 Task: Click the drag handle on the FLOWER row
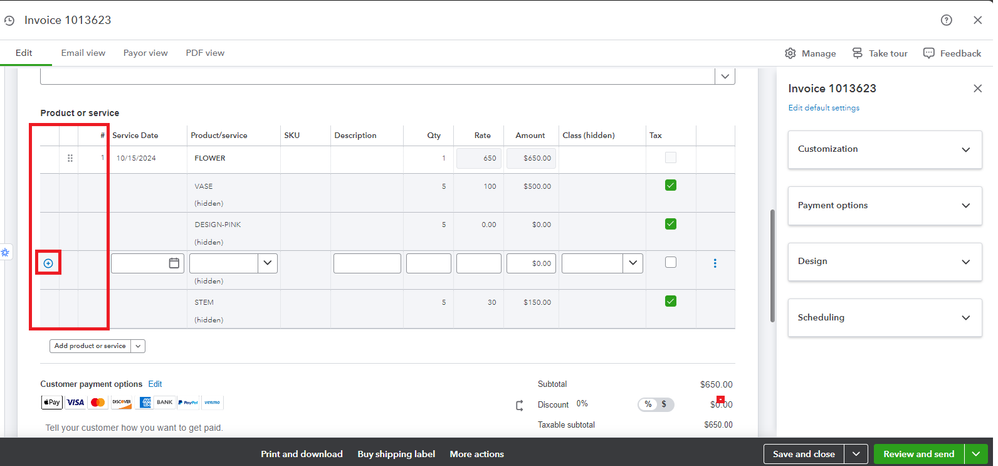(70, 158)
